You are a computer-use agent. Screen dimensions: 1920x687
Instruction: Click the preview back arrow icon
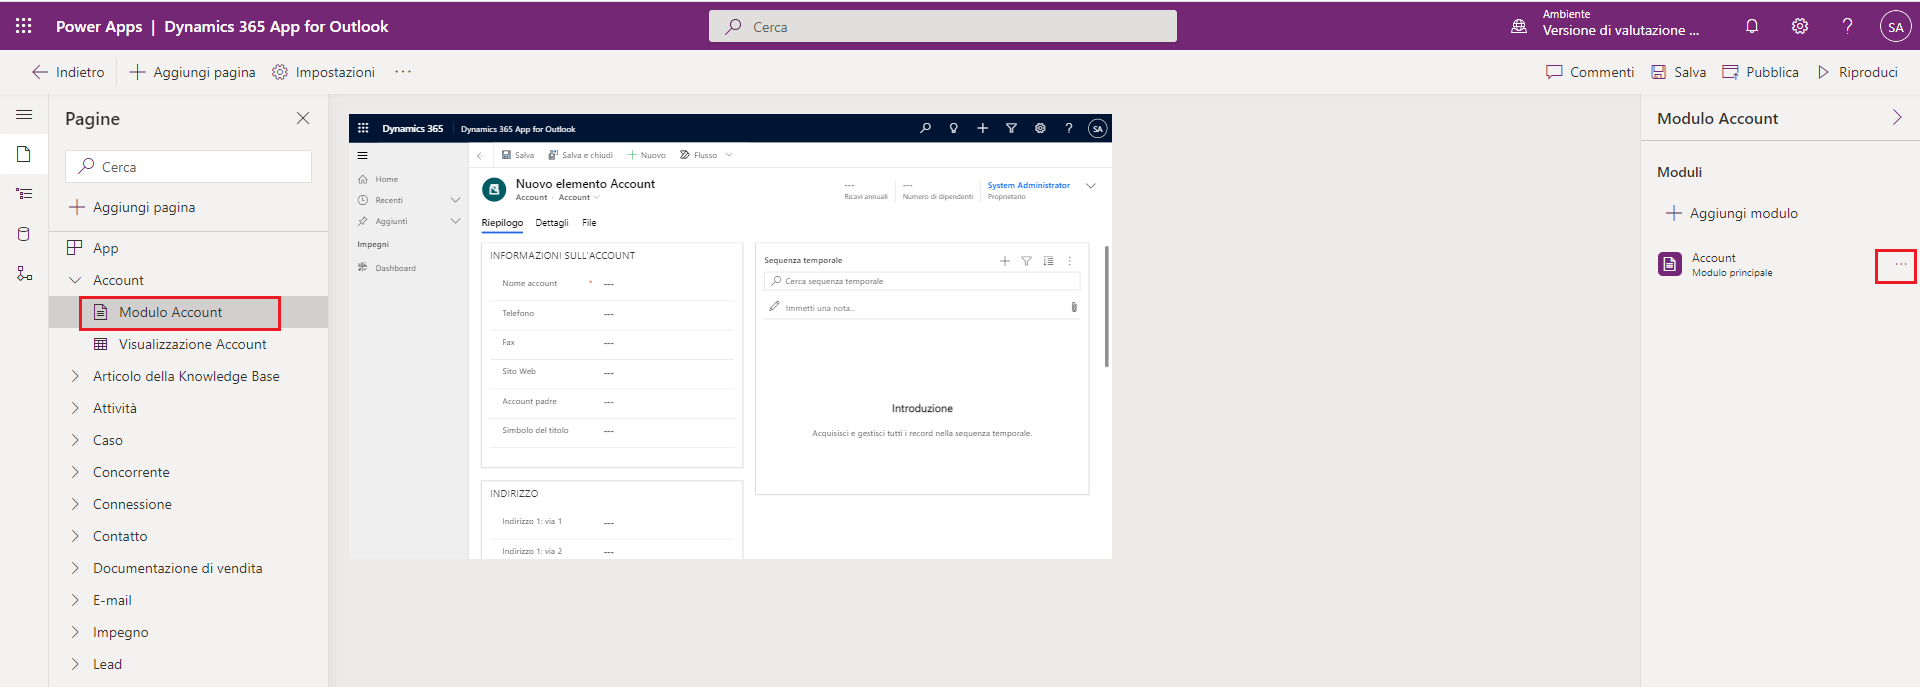tap(480, 155)
